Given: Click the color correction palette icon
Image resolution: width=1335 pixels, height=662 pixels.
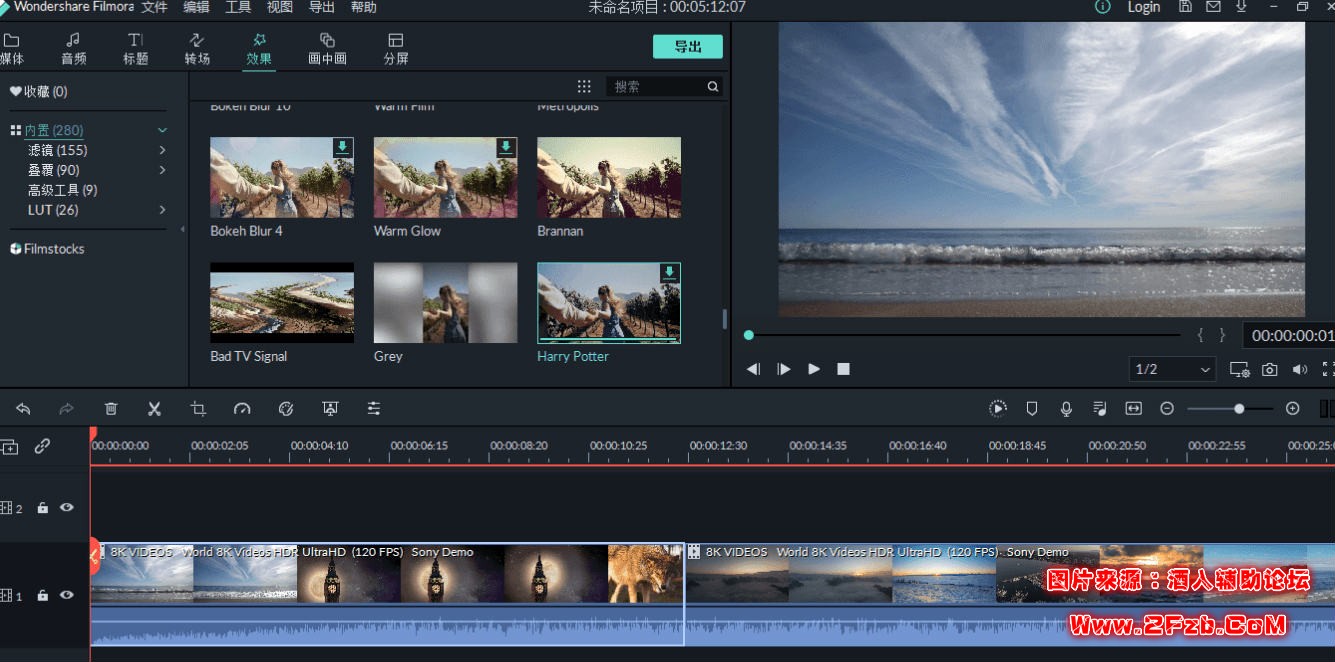Looking at the screenshot, I should (x=286, y=408).
